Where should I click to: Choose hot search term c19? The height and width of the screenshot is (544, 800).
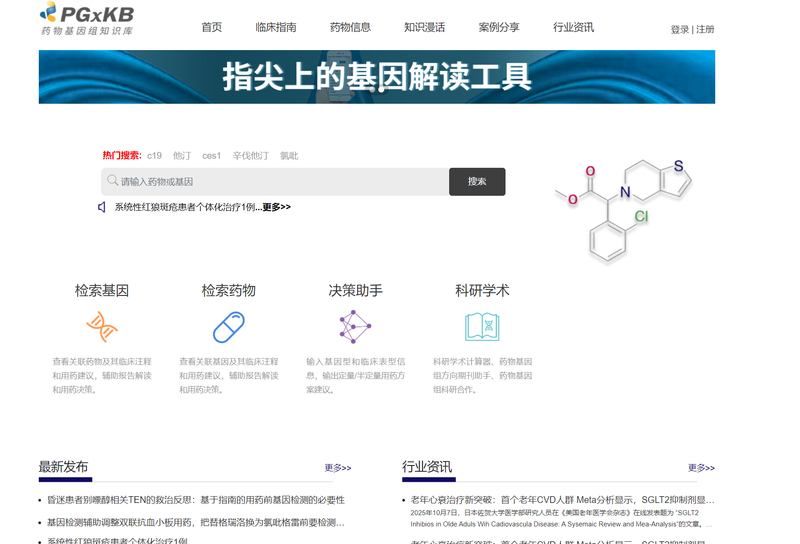click(154, 156)
